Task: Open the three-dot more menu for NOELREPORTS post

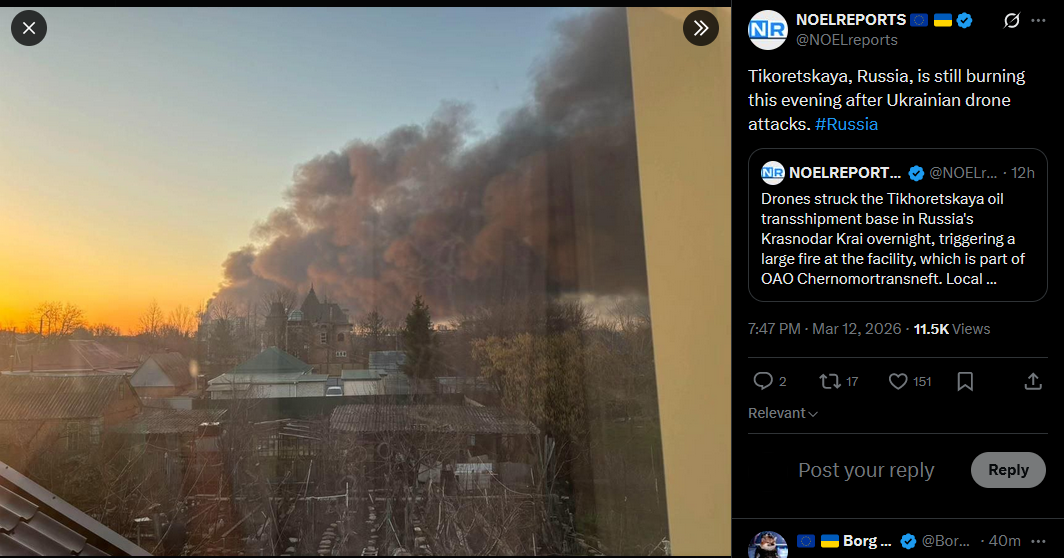Action: pos(1038,20)
